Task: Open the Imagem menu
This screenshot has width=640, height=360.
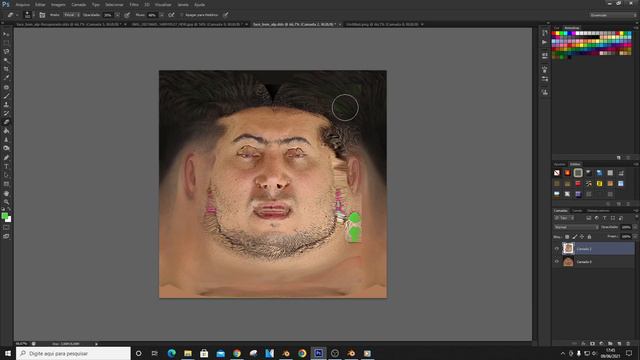Action: click(x=58, y=4)
